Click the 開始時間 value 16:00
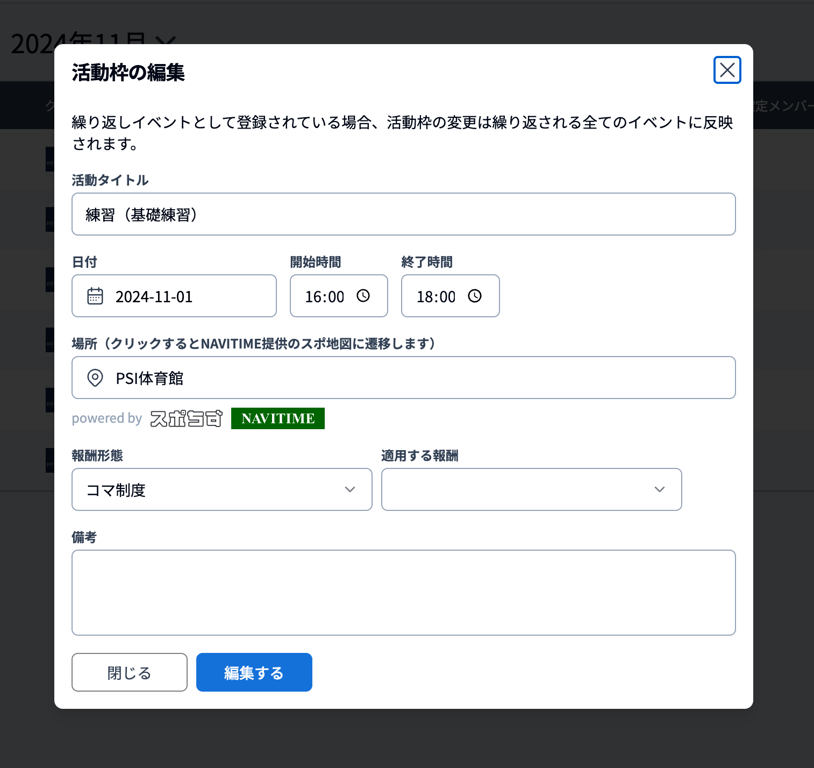This screenshot has width=814, height=768. [324, 297]
